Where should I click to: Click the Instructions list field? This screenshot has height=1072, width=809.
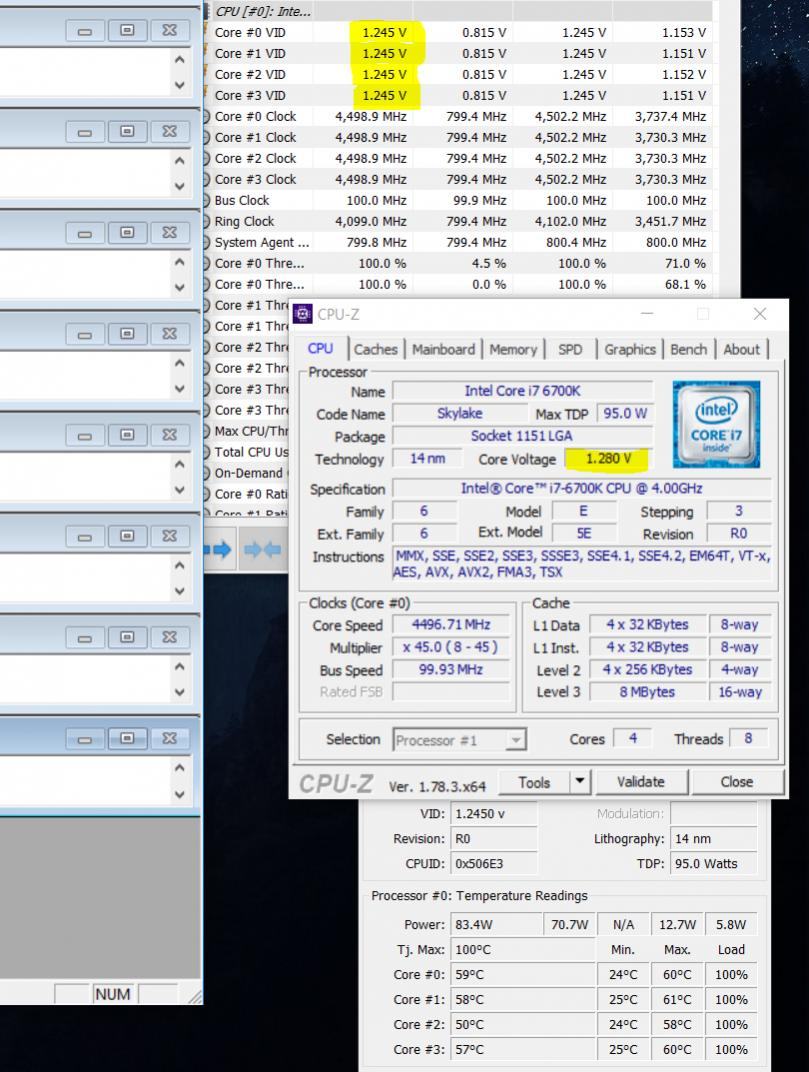[x=582, y=564]
